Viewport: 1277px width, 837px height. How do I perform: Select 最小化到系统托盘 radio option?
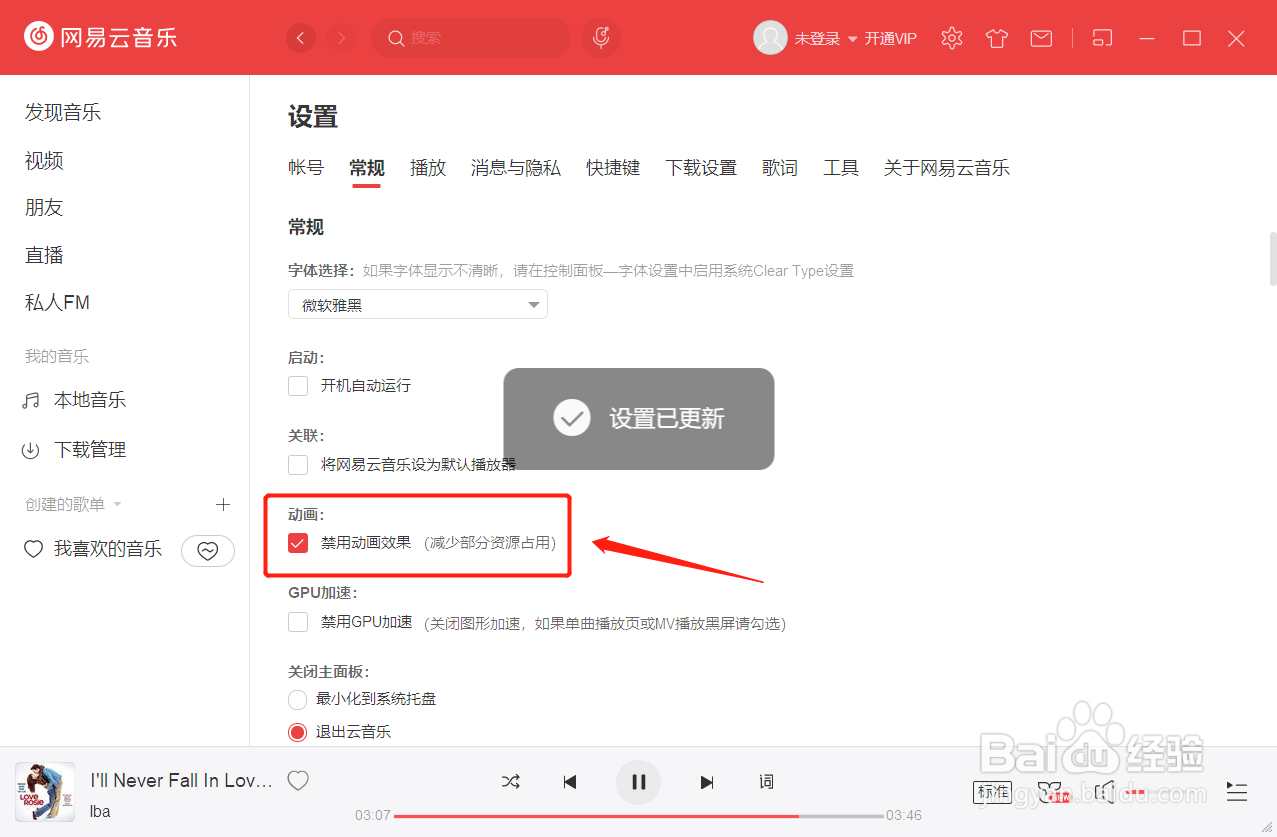(297, 698)
